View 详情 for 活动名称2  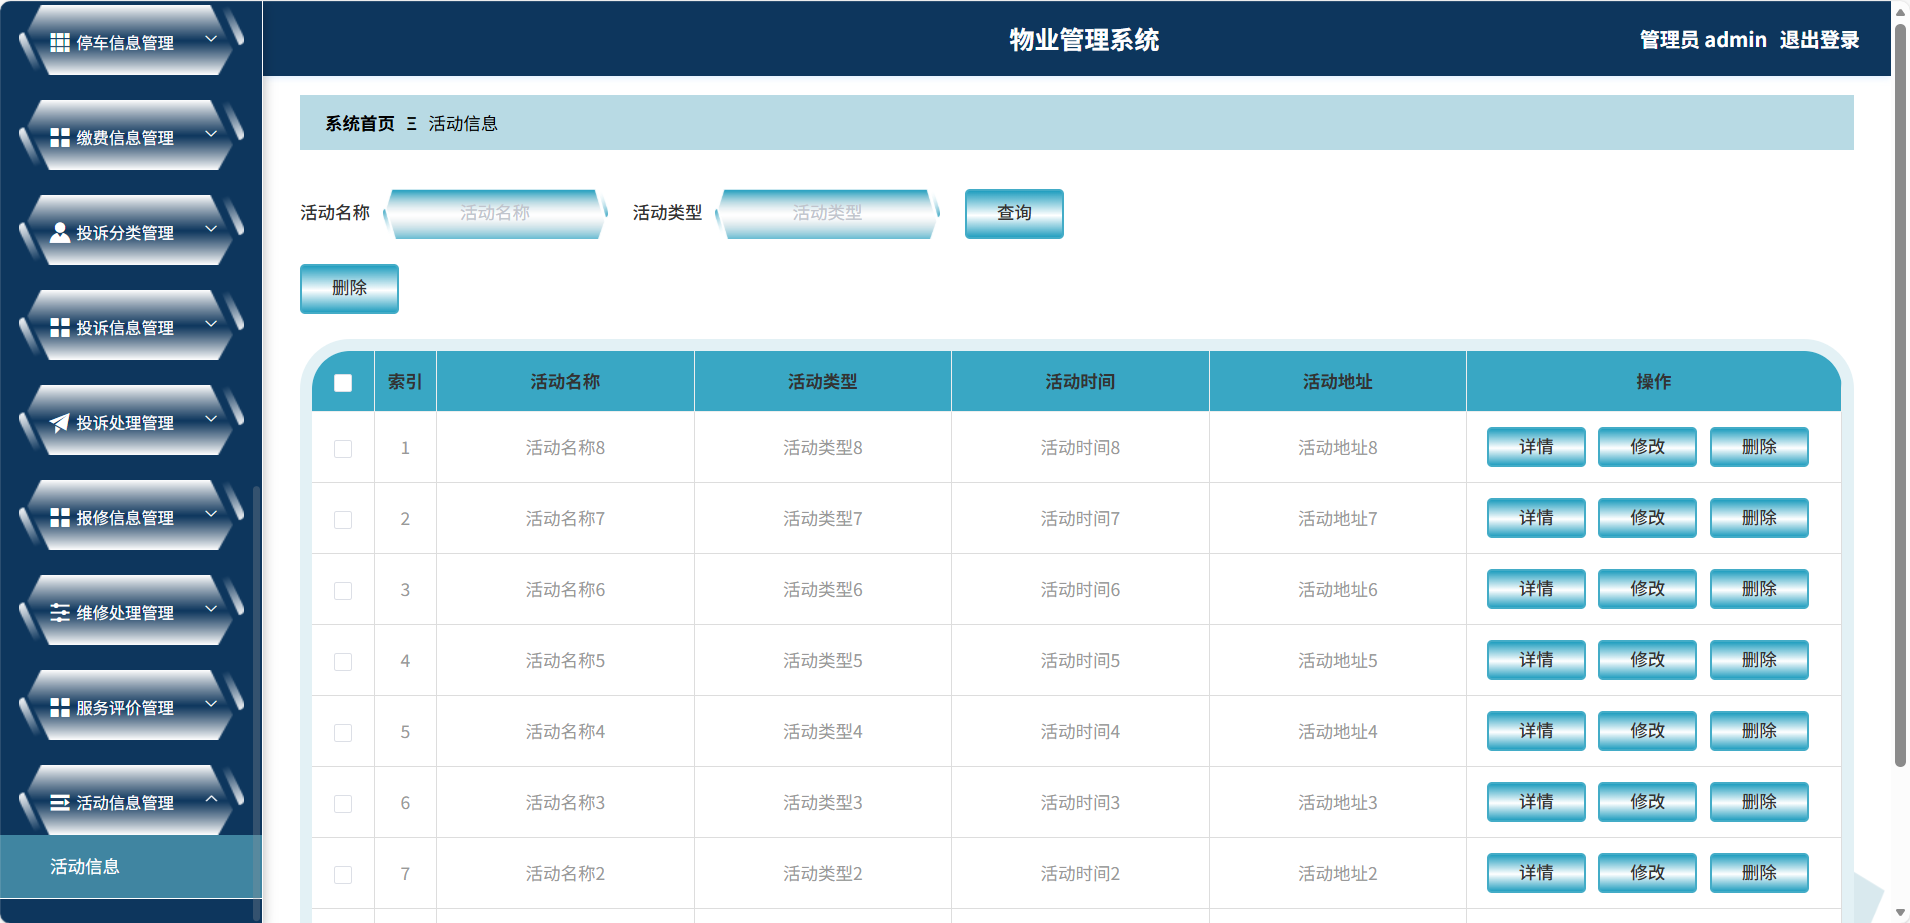click(x=1536, y=873)
